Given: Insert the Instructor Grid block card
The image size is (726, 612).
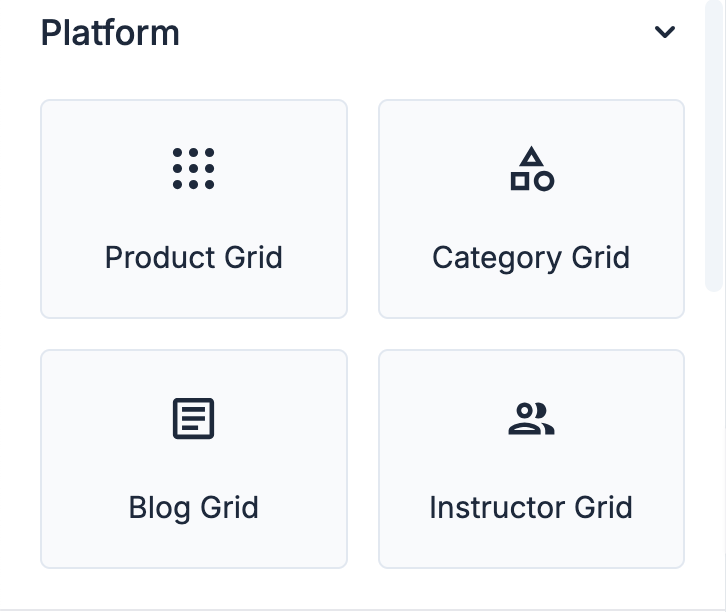Looking at the screenshot, I should (531, 459).
